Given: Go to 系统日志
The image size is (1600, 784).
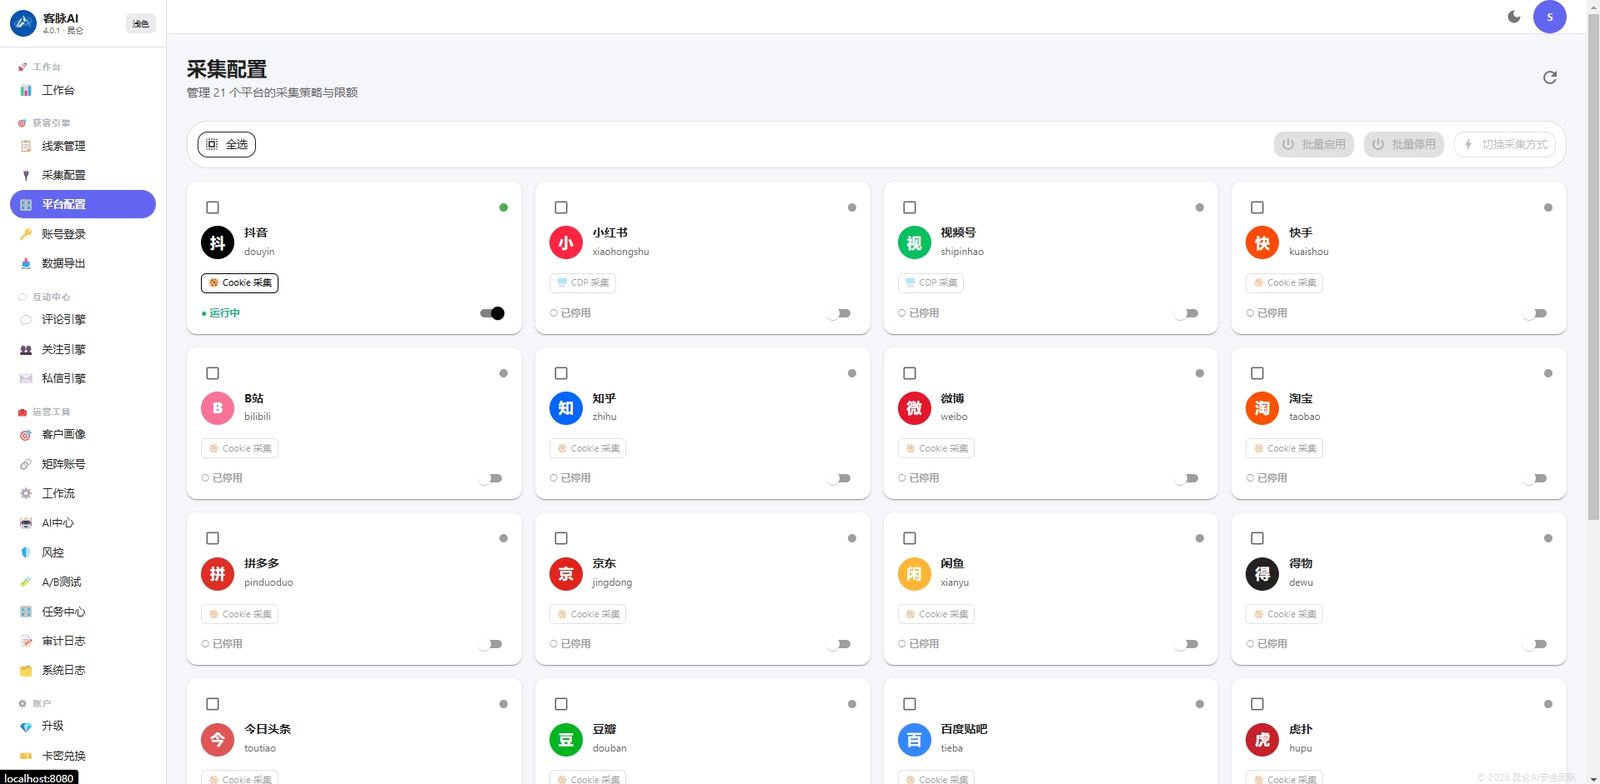Looking at the screenshot, I should click(82, 671).
